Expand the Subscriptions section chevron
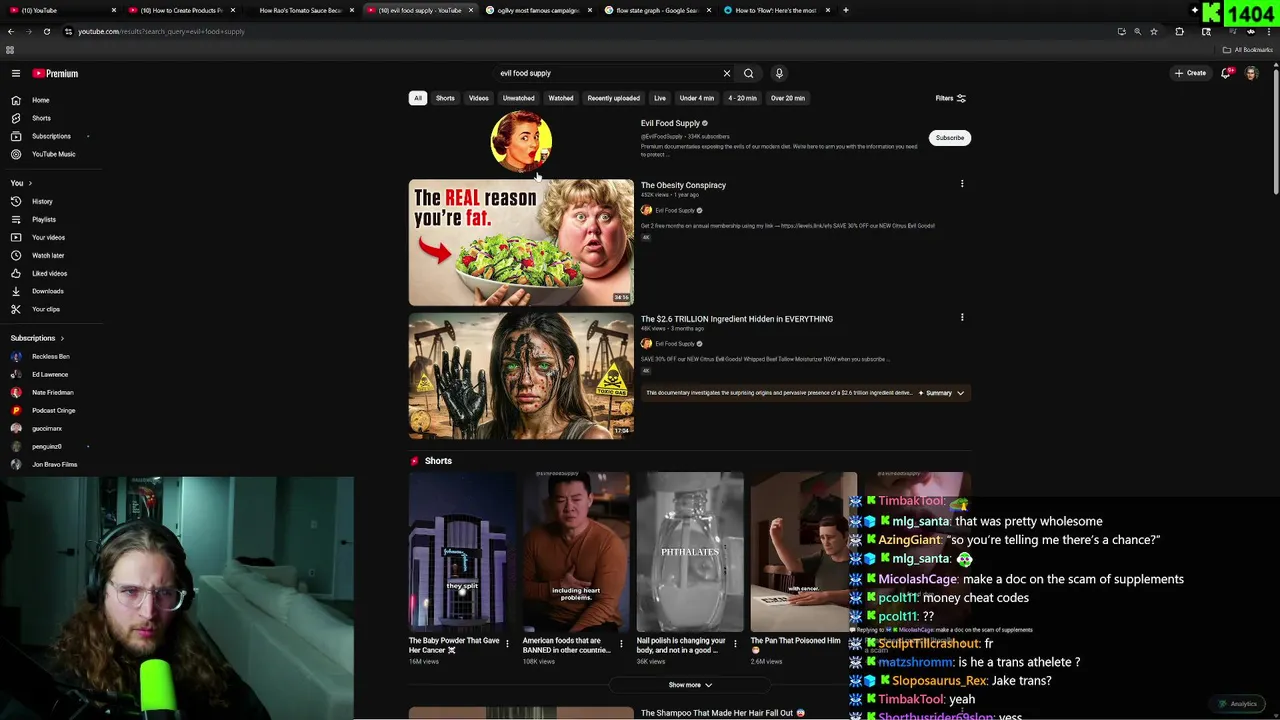Screen dimensions: 1280x720 (62, 338)
